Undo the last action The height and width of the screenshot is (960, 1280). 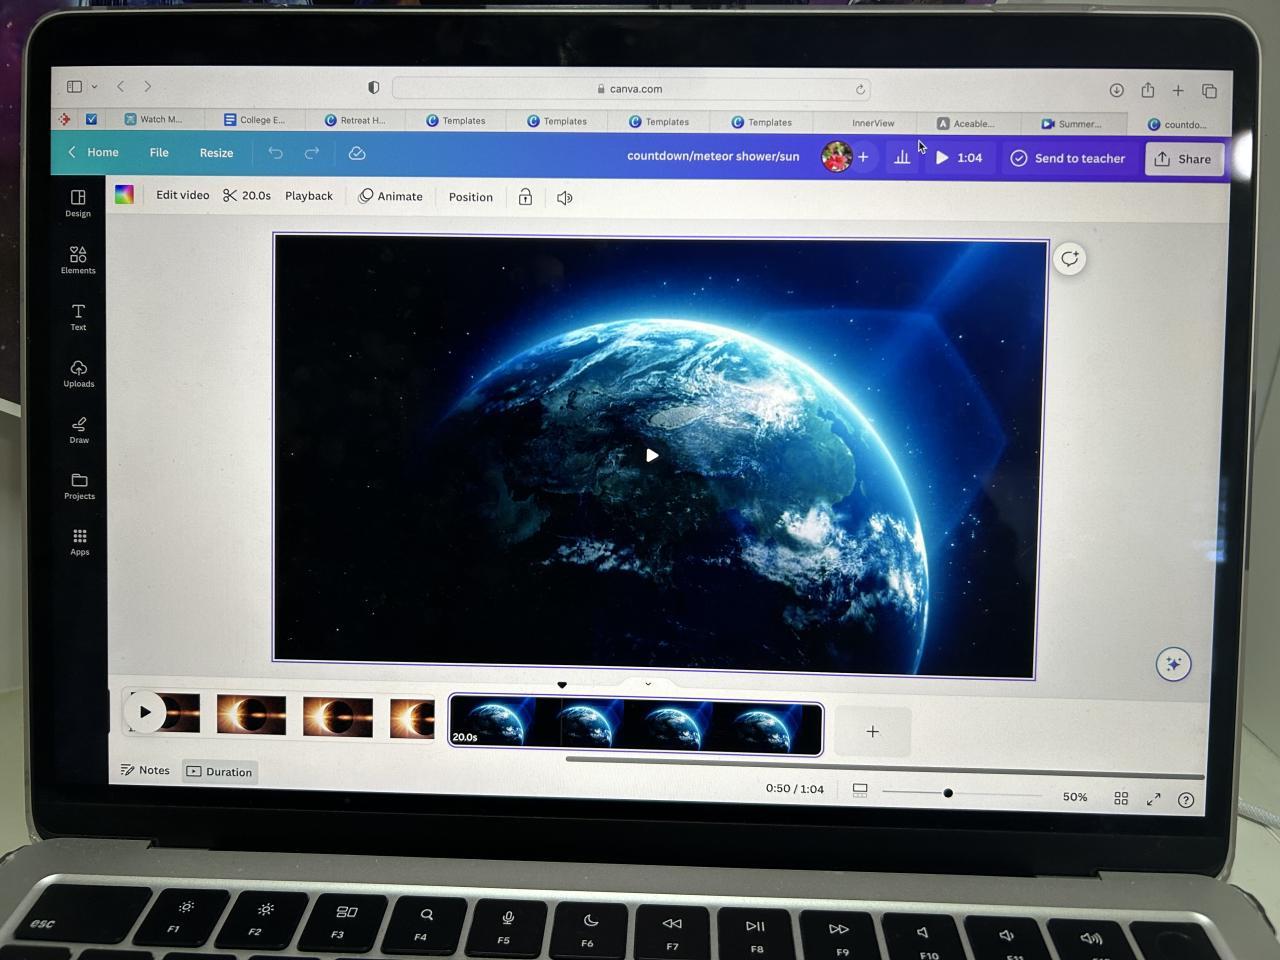pyautogui.click(x=275, y=153)
